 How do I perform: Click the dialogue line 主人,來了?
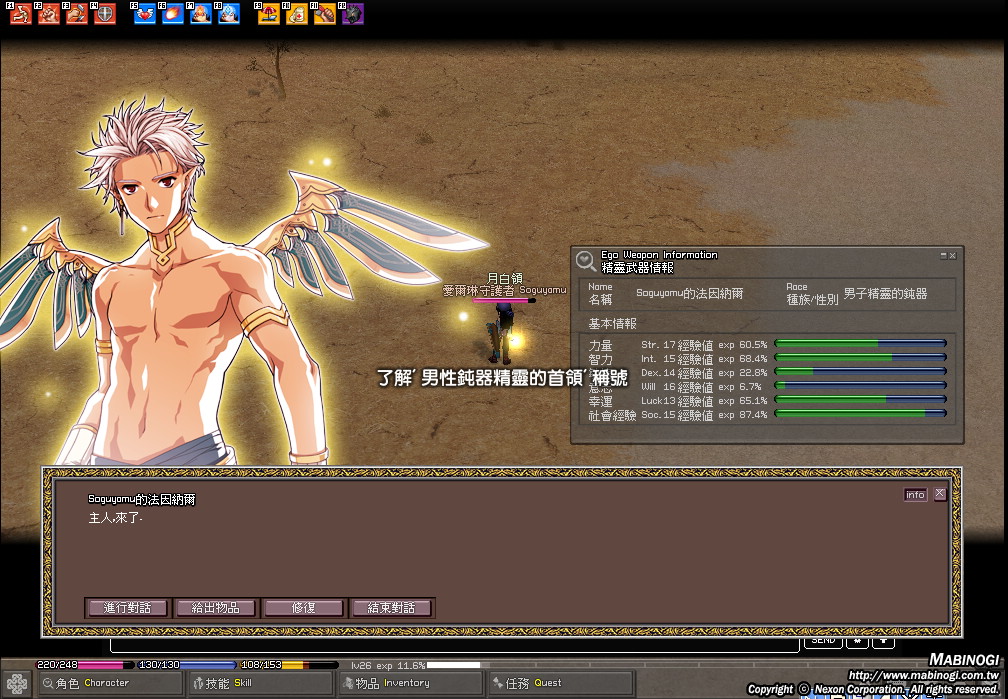coord(115,518)
